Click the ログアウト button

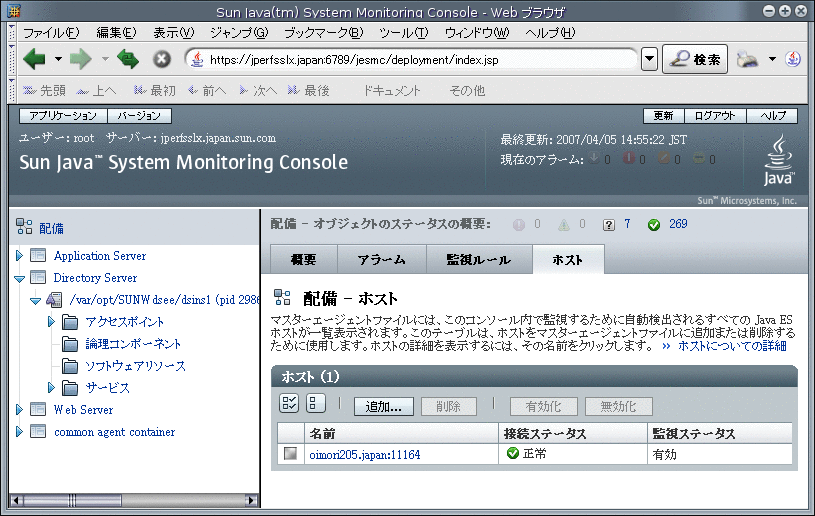(715, 115)
